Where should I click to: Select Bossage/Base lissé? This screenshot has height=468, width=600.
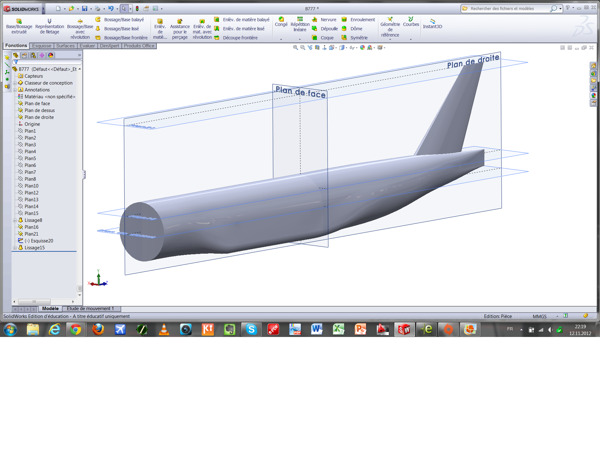117,29
